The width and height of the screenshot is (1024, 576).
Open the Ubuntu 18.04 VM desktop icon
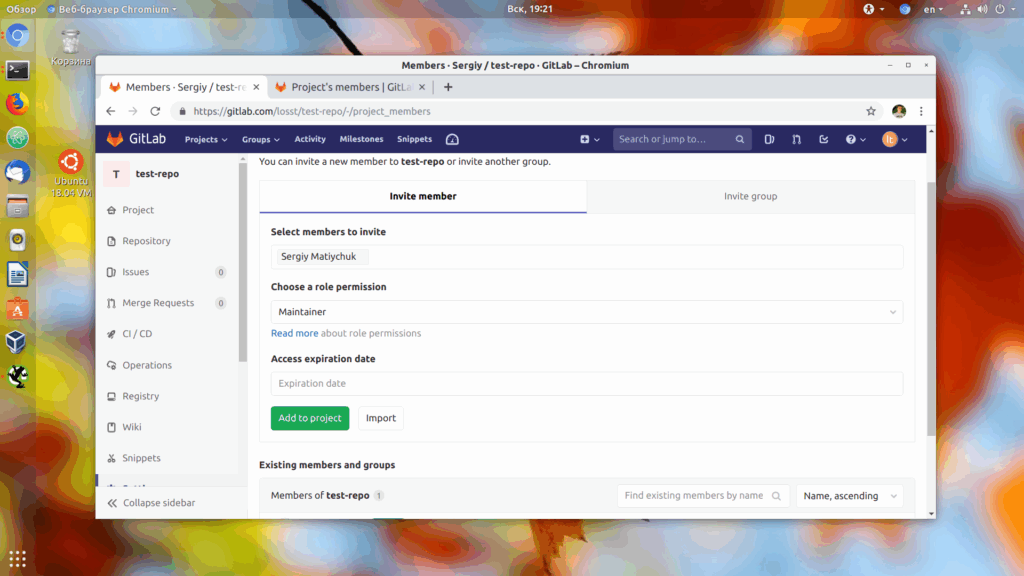pos(71,174)
